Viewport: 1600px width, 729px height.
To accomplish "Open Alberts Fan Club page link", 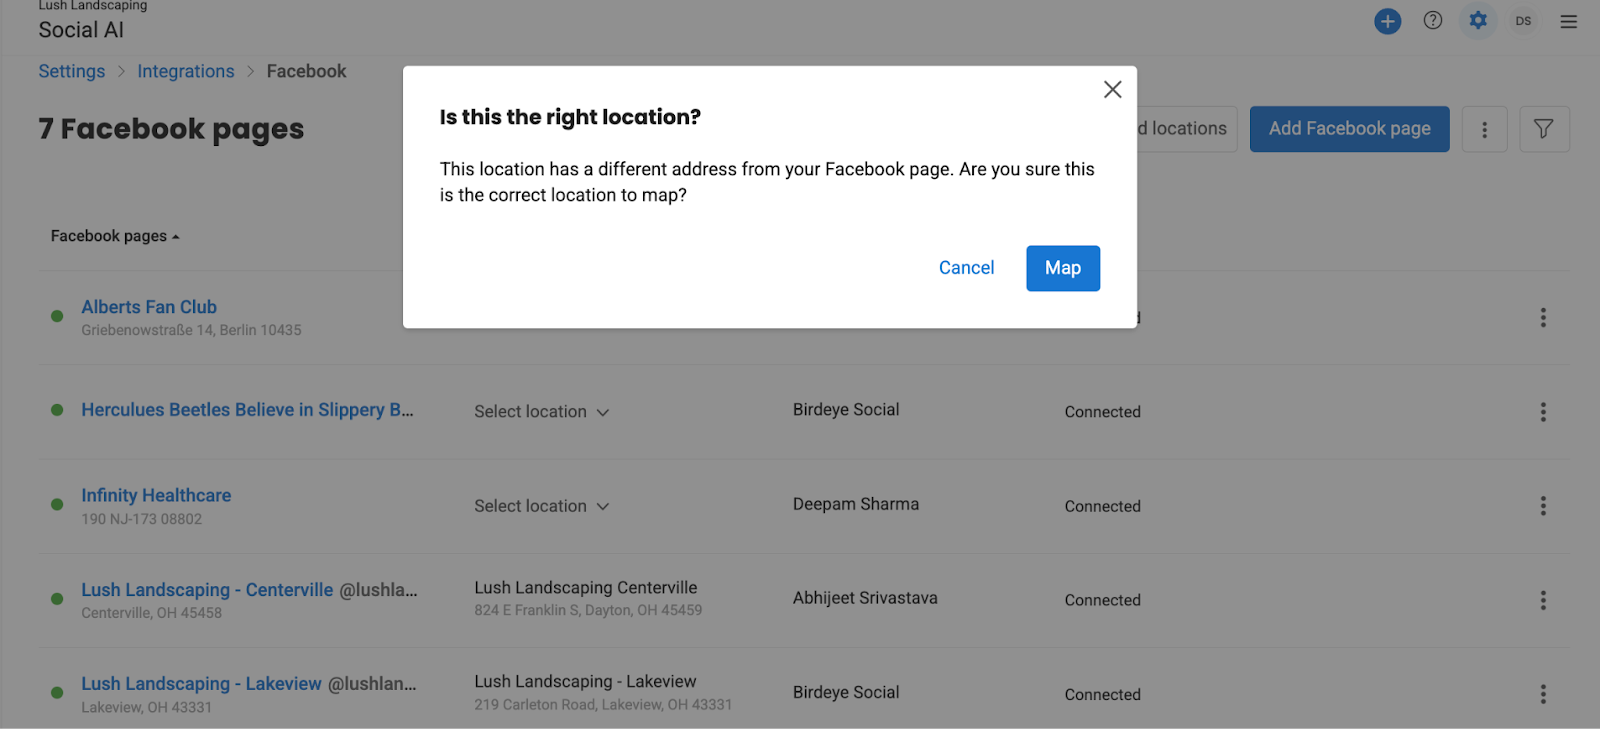I will click(149, 307).
